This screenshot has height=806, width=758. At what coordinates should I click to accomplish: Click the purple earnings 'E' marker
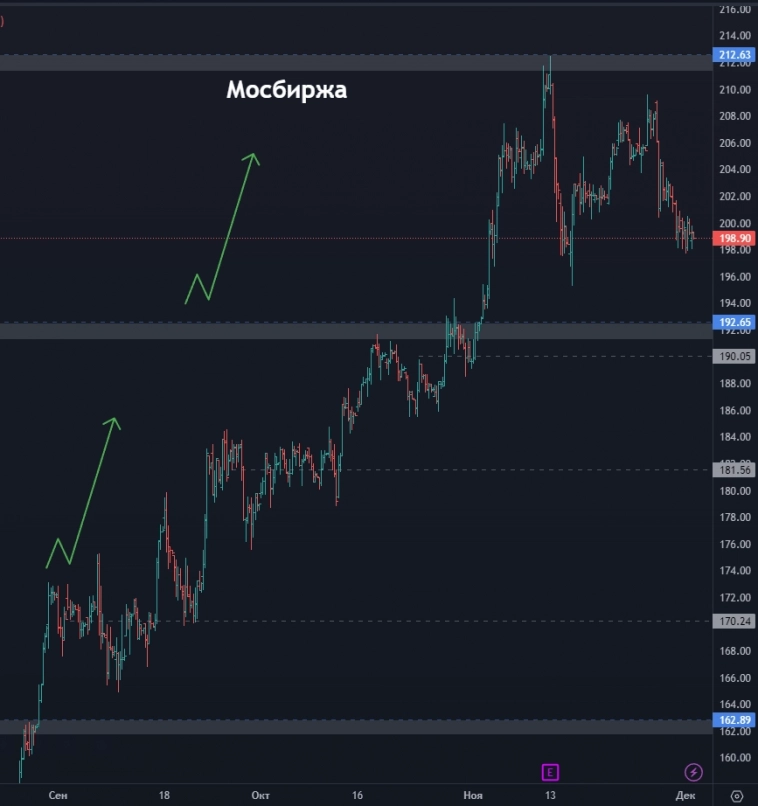(x=550, y=772)
